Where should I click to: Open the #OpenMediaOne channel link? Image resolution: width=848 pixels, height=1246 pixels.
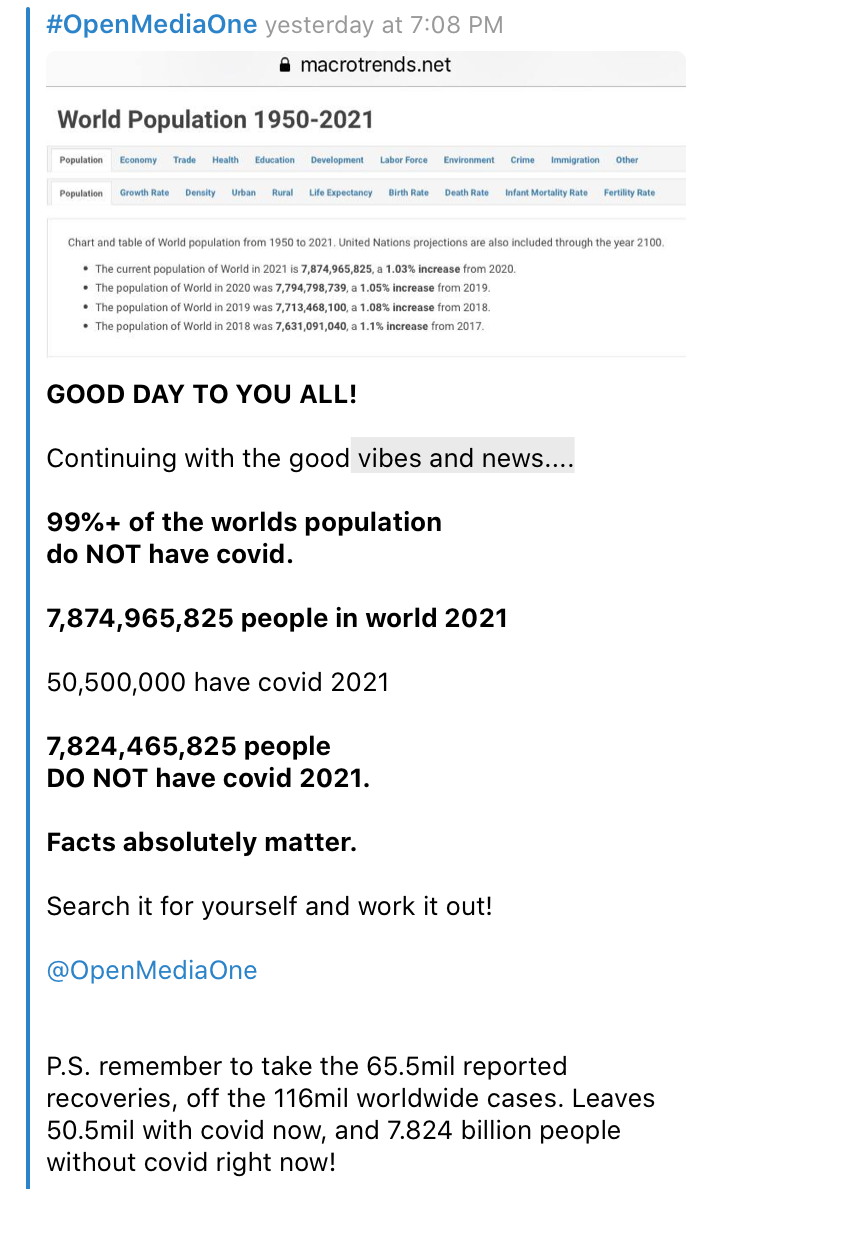[x=152, y=25]
